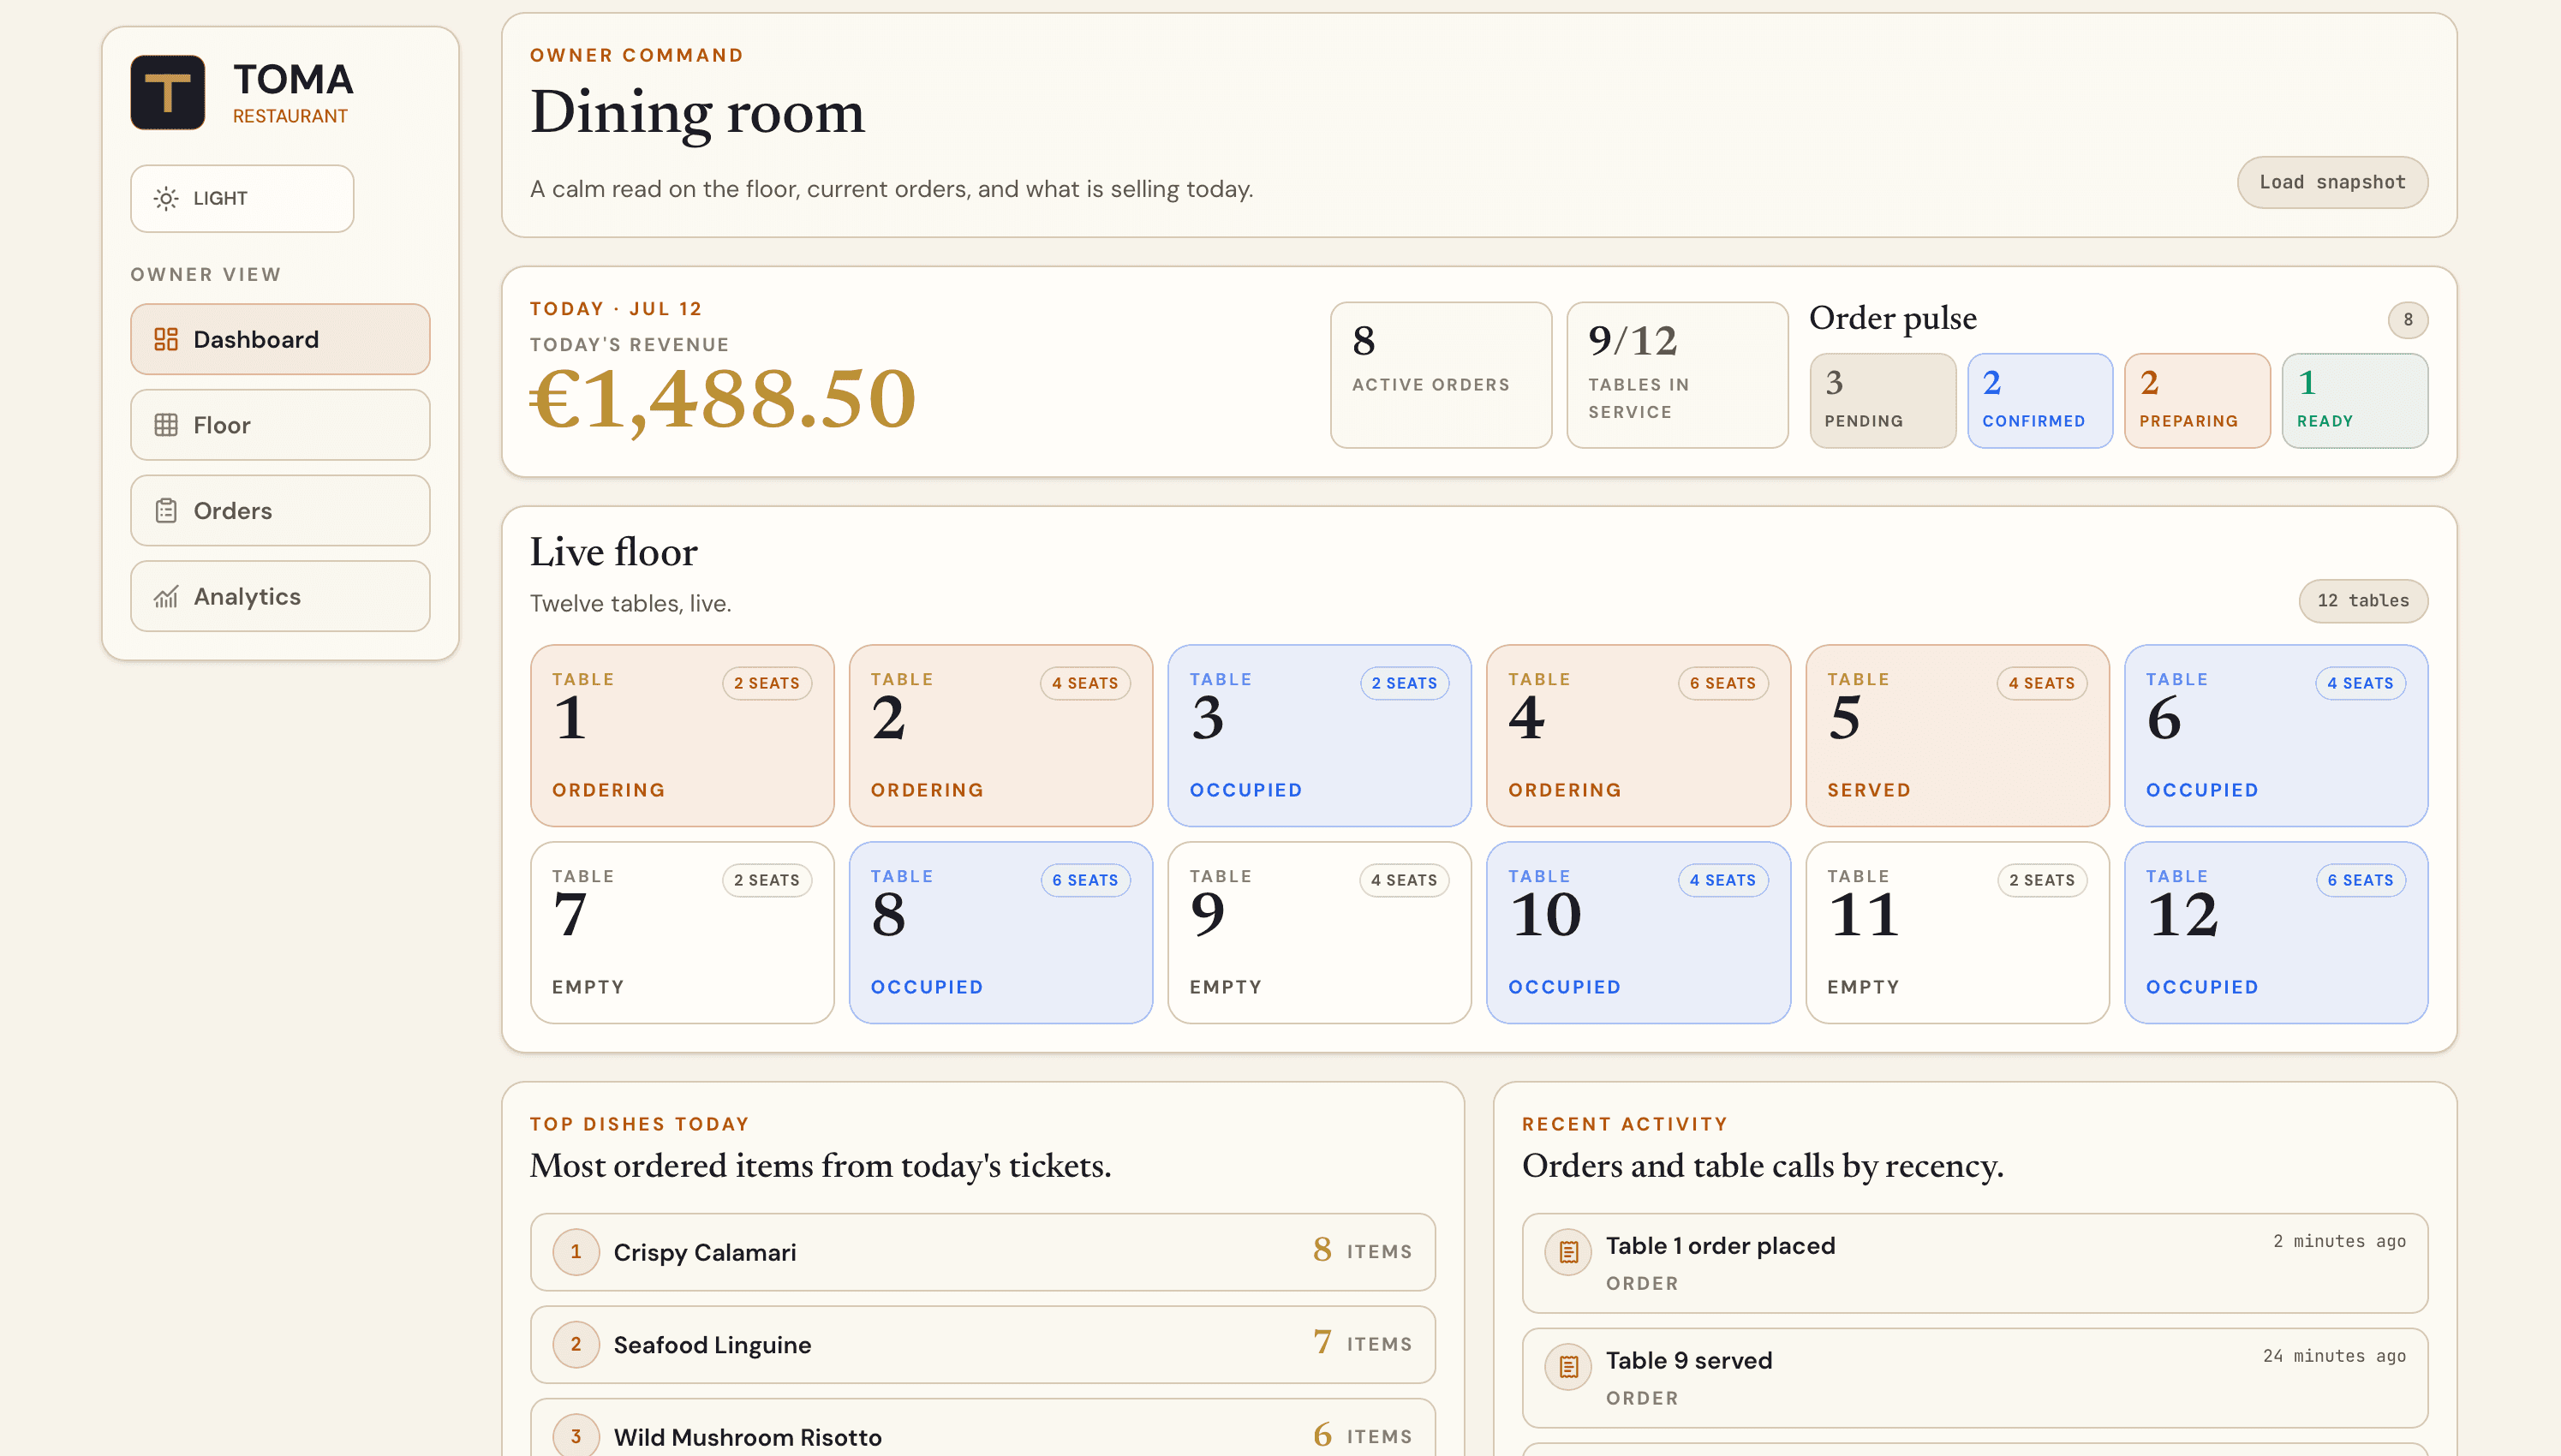Screen dimensions: 2561x1456
Task: Click the Live floor heading
Action: pos(614,552)
